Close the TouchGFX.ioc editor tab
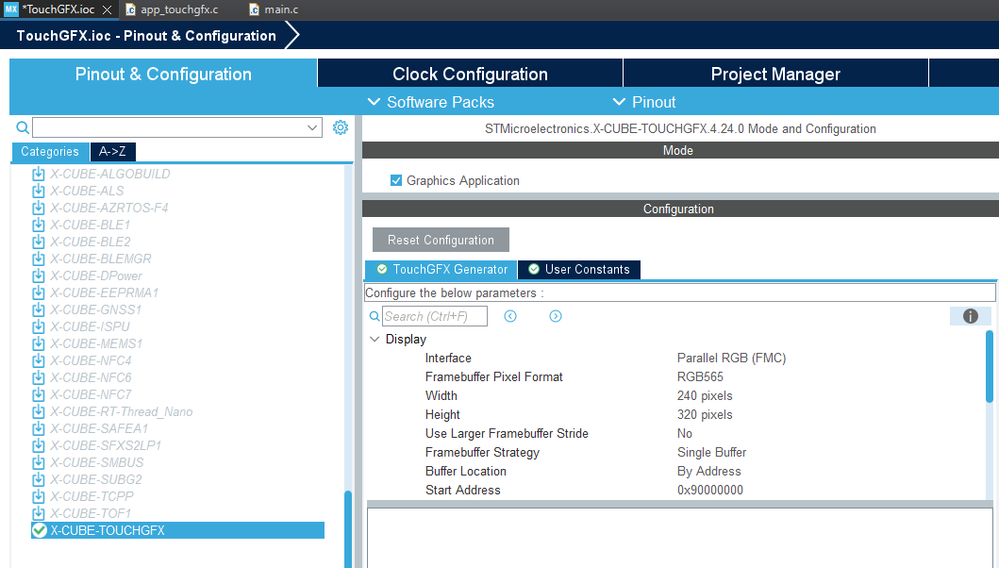The image size is (999, 568). (x=107, y=10)
